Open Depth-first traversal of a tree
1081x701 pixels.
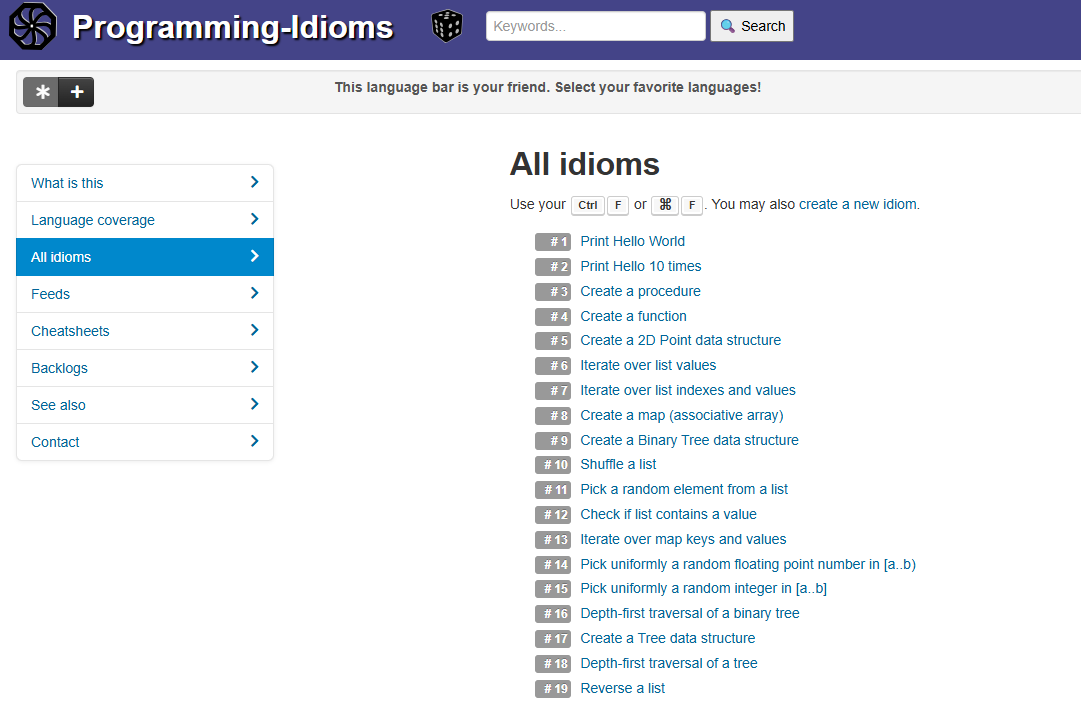(669, 663)
